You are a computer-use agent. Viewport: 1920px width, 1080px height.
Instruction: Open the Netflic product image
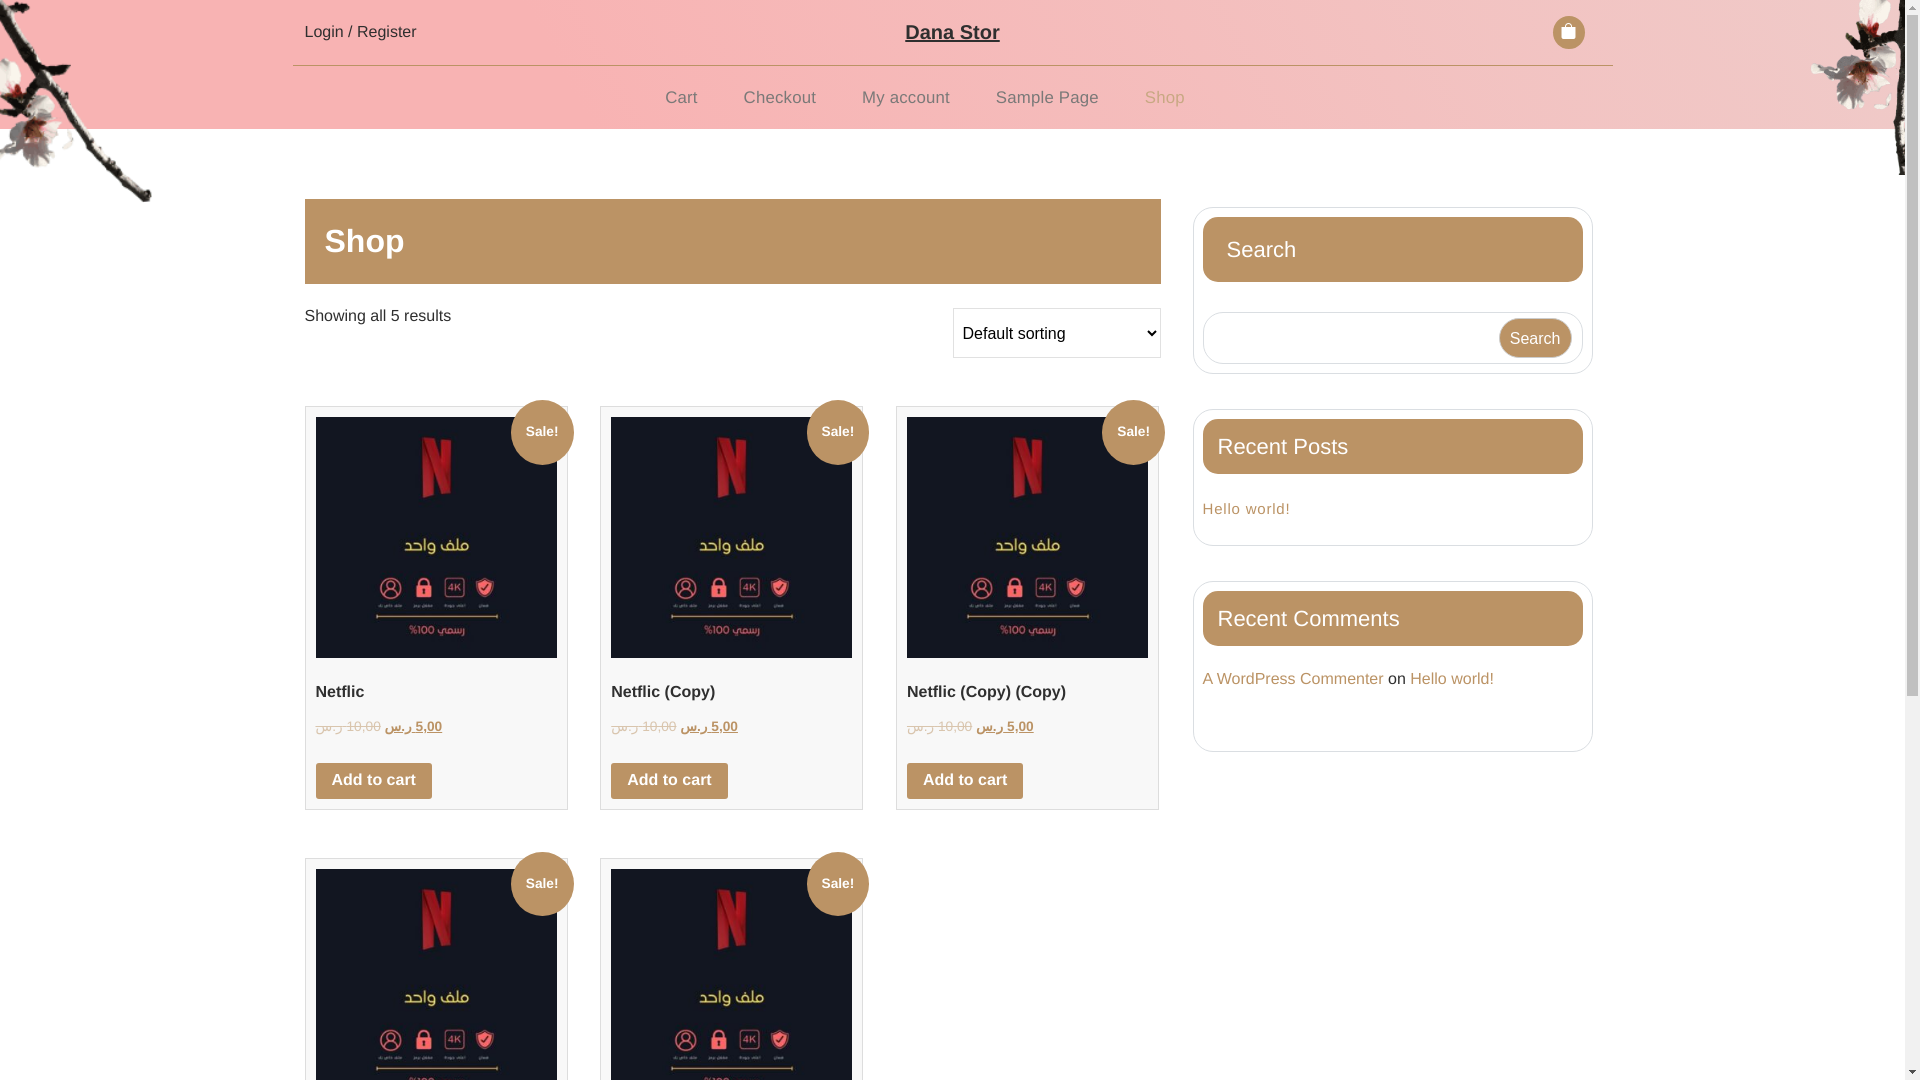(436, 537)
